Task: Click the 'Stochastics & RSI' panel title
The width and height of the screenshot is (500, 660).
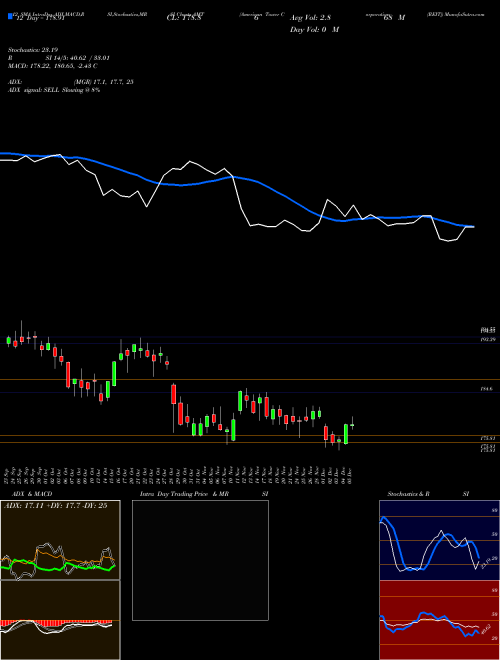Action: point(428,494)
